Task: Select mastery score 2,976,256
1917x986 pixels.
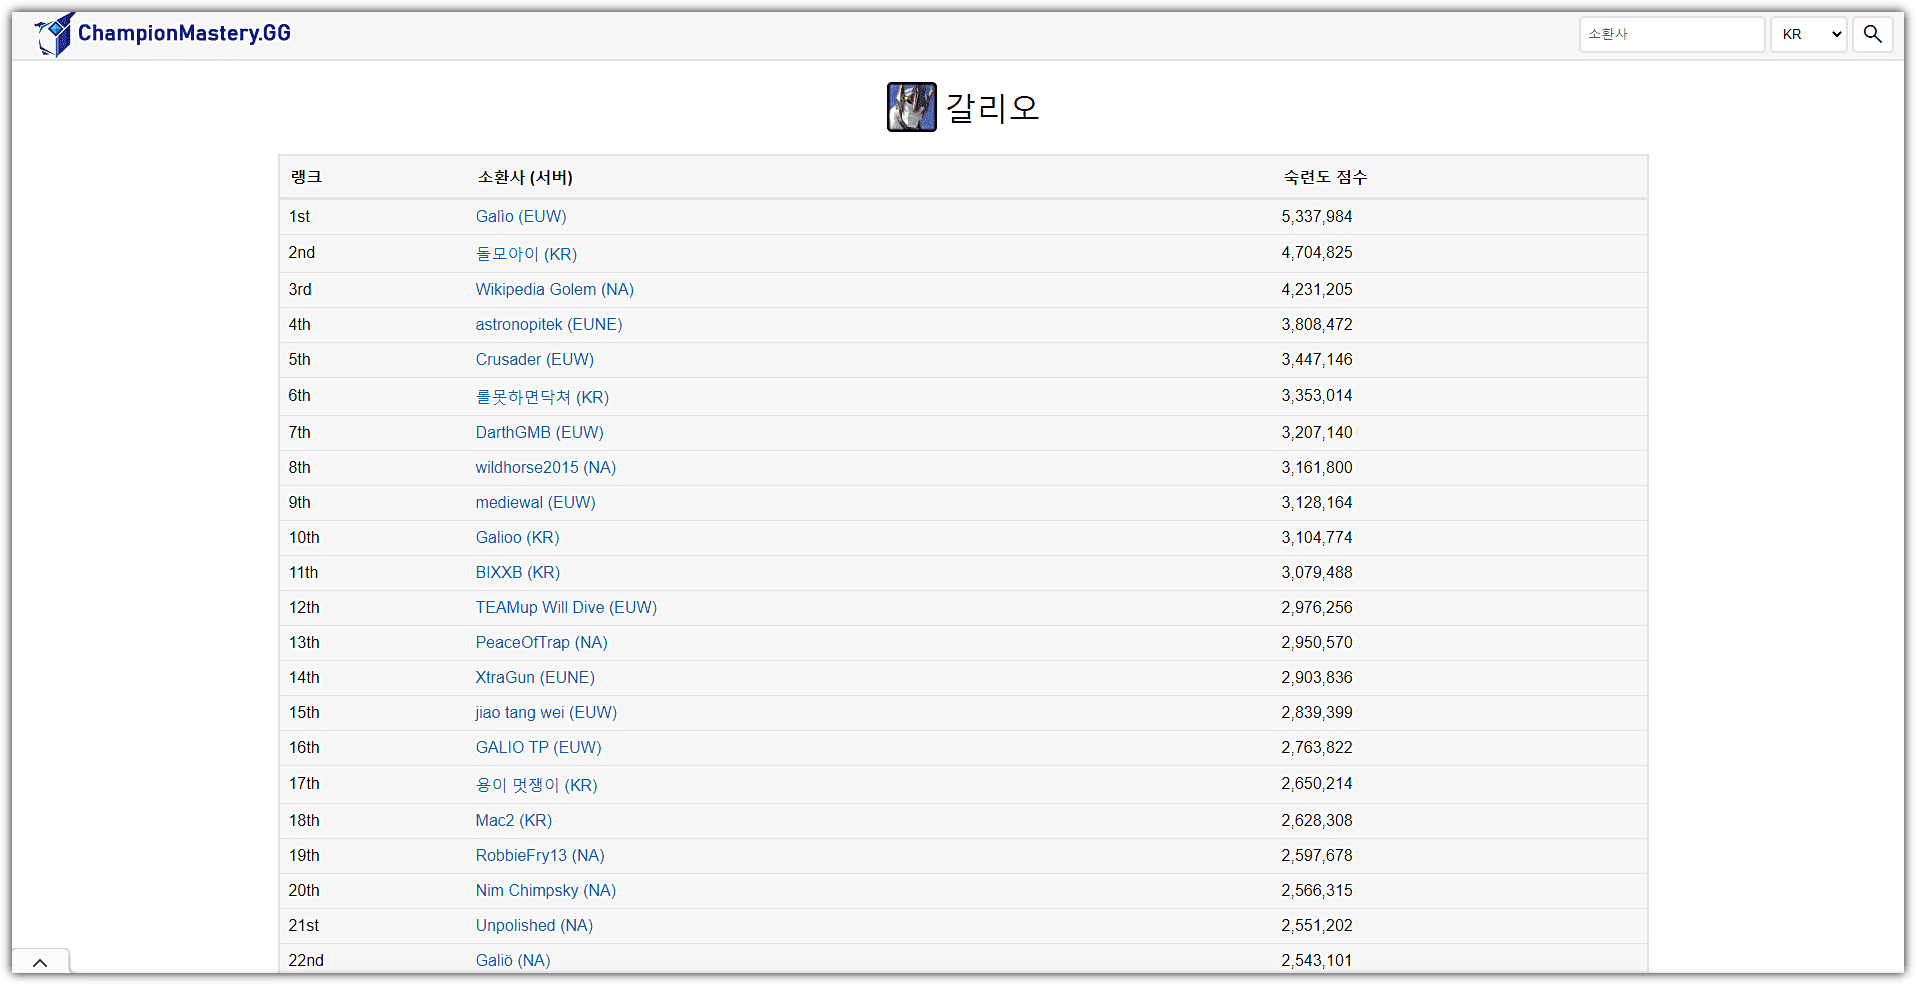Action: click(x=1317, y=607)
